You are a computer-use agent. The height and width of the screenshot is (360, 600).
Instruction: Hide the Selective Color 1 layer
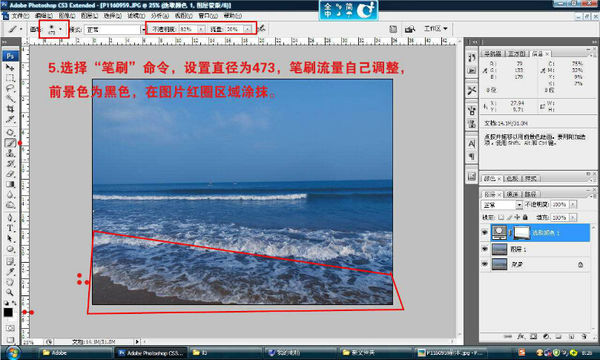[485, 233]
